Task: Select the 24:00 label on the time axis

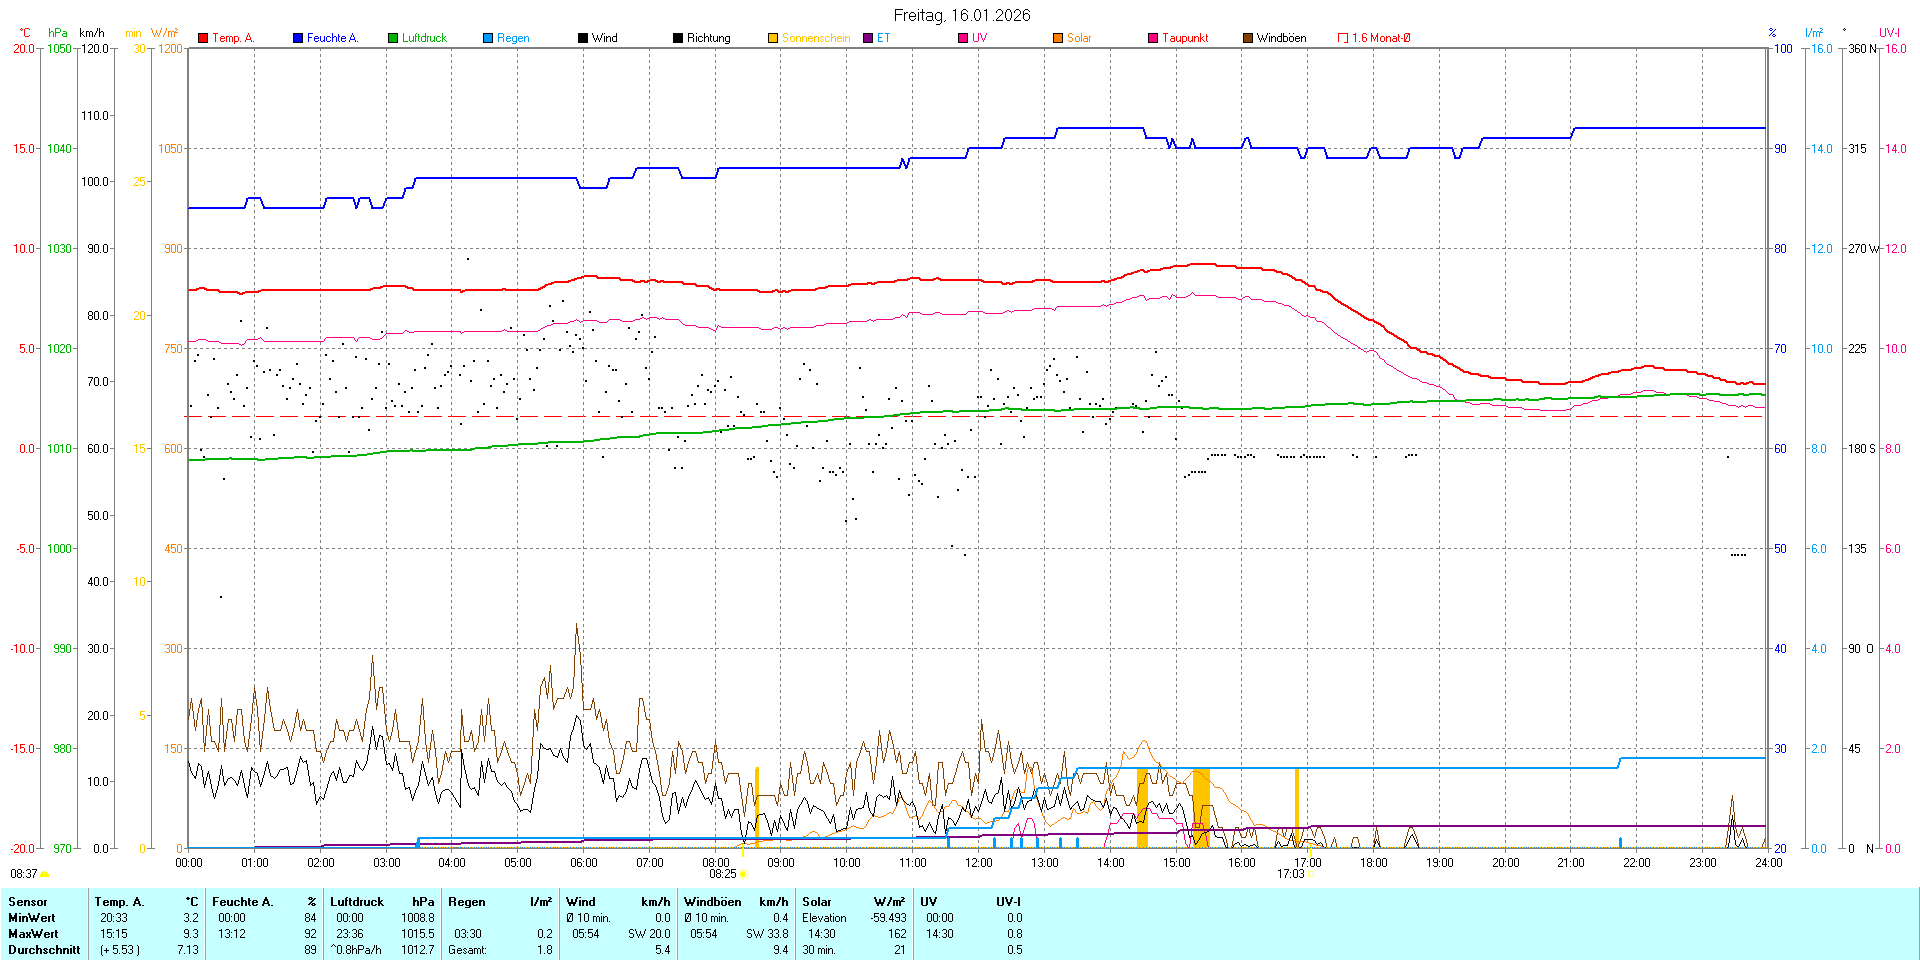Action: click(1768, 863)
